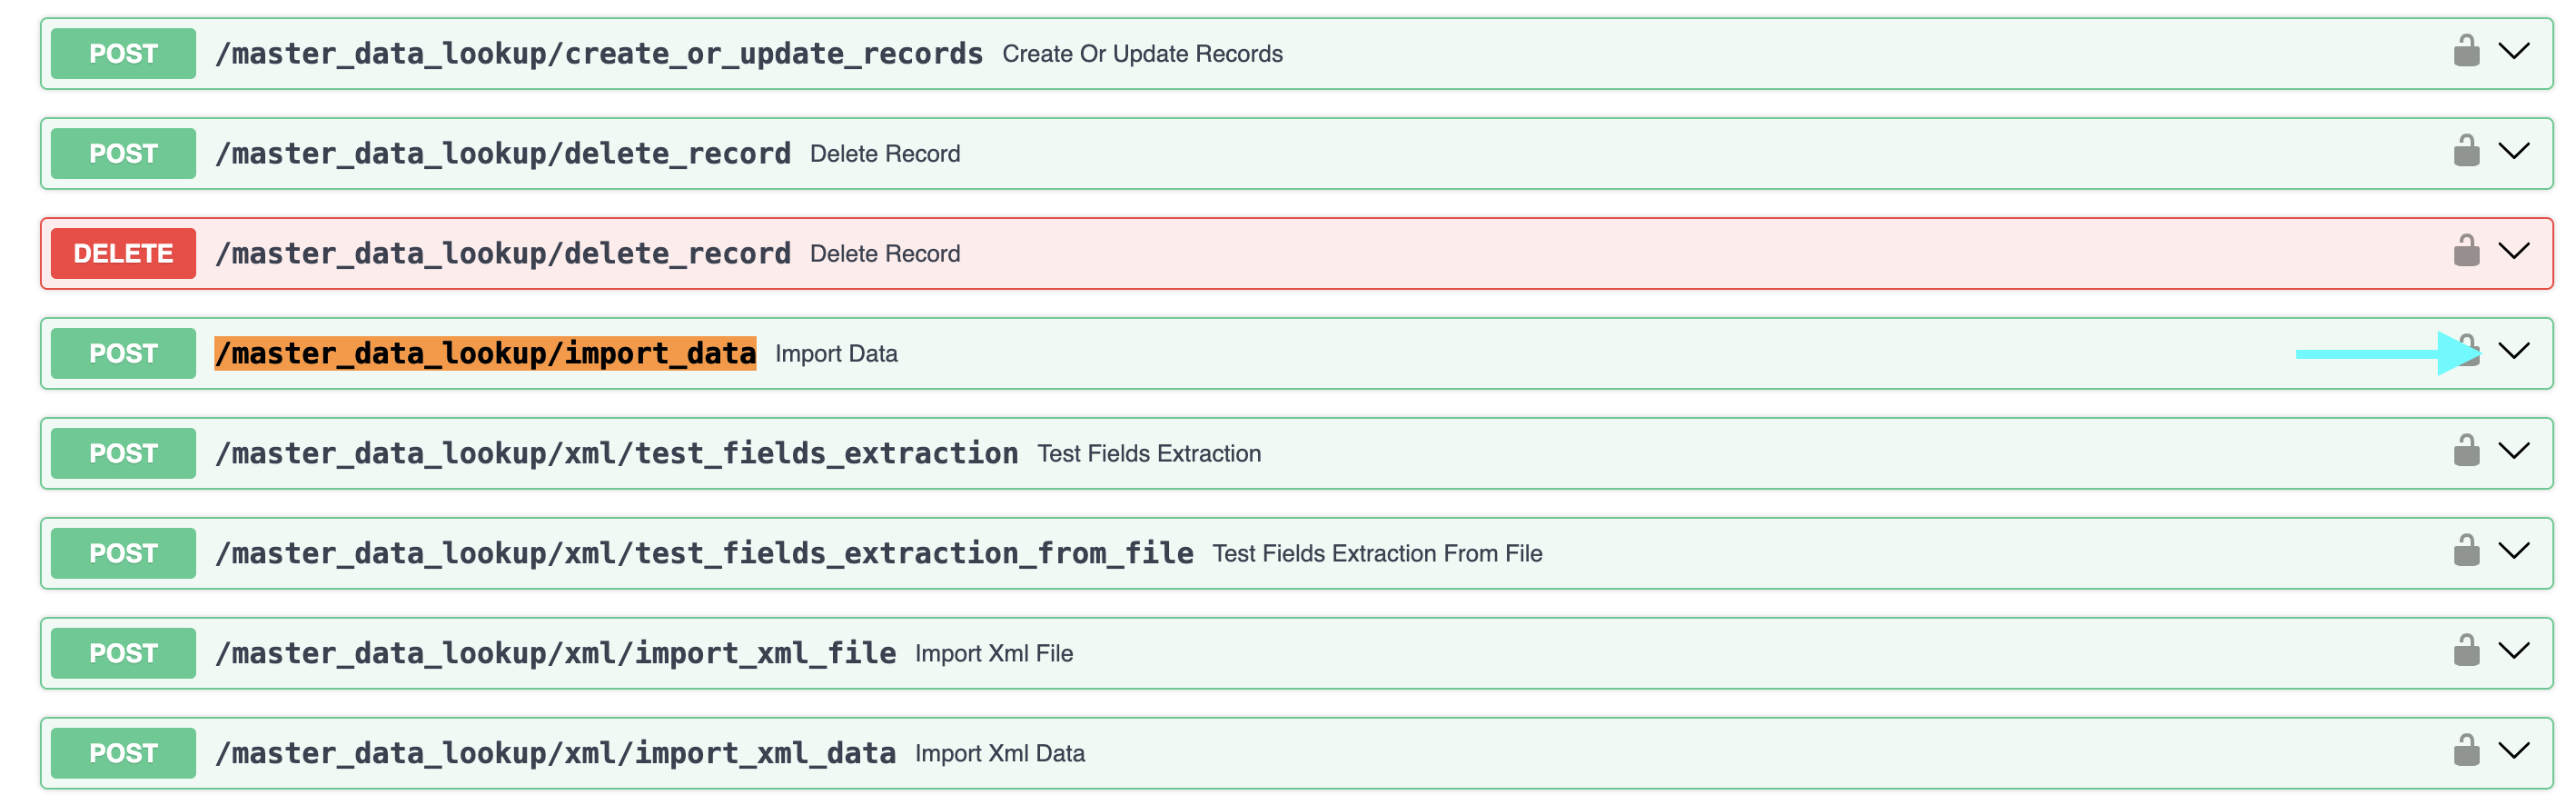Open the highlighted /master_data_lookup/import_data path
This screenshot has height=805, width=2576.
click(485, 354)
